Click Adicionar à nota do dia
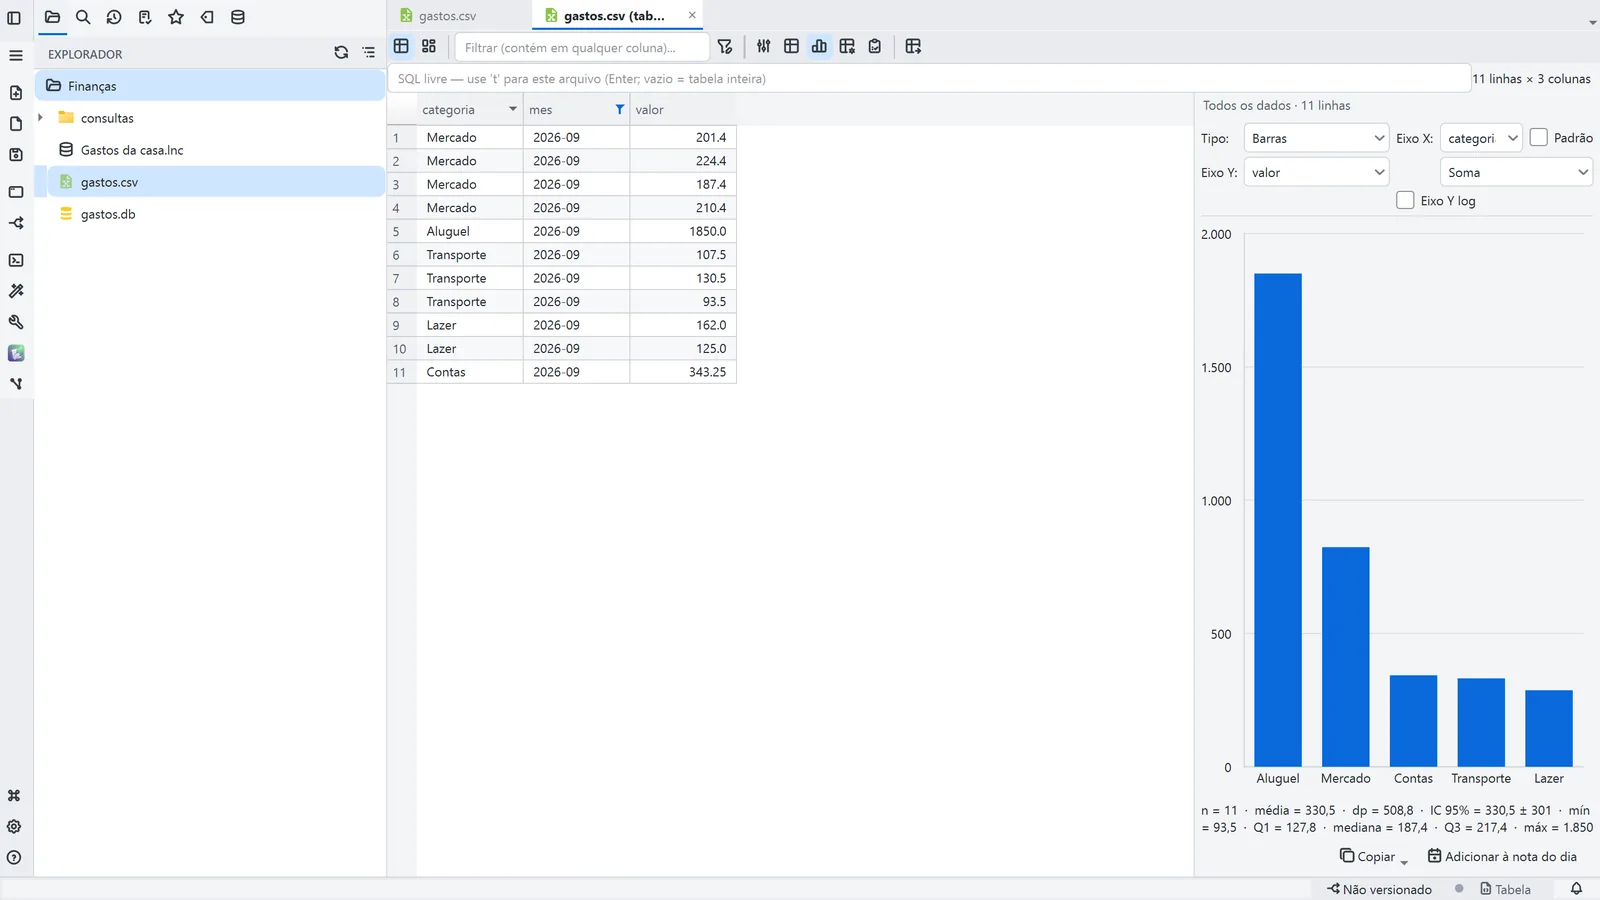The width and height of the screenshot is (1600, 900). click(1502, 857)
